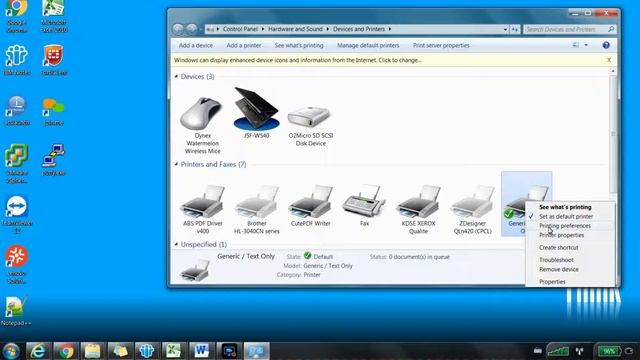Open Windows Explorer folder in taskbar
The width and height of the screenshot is (640, 360).
point(93,351)
